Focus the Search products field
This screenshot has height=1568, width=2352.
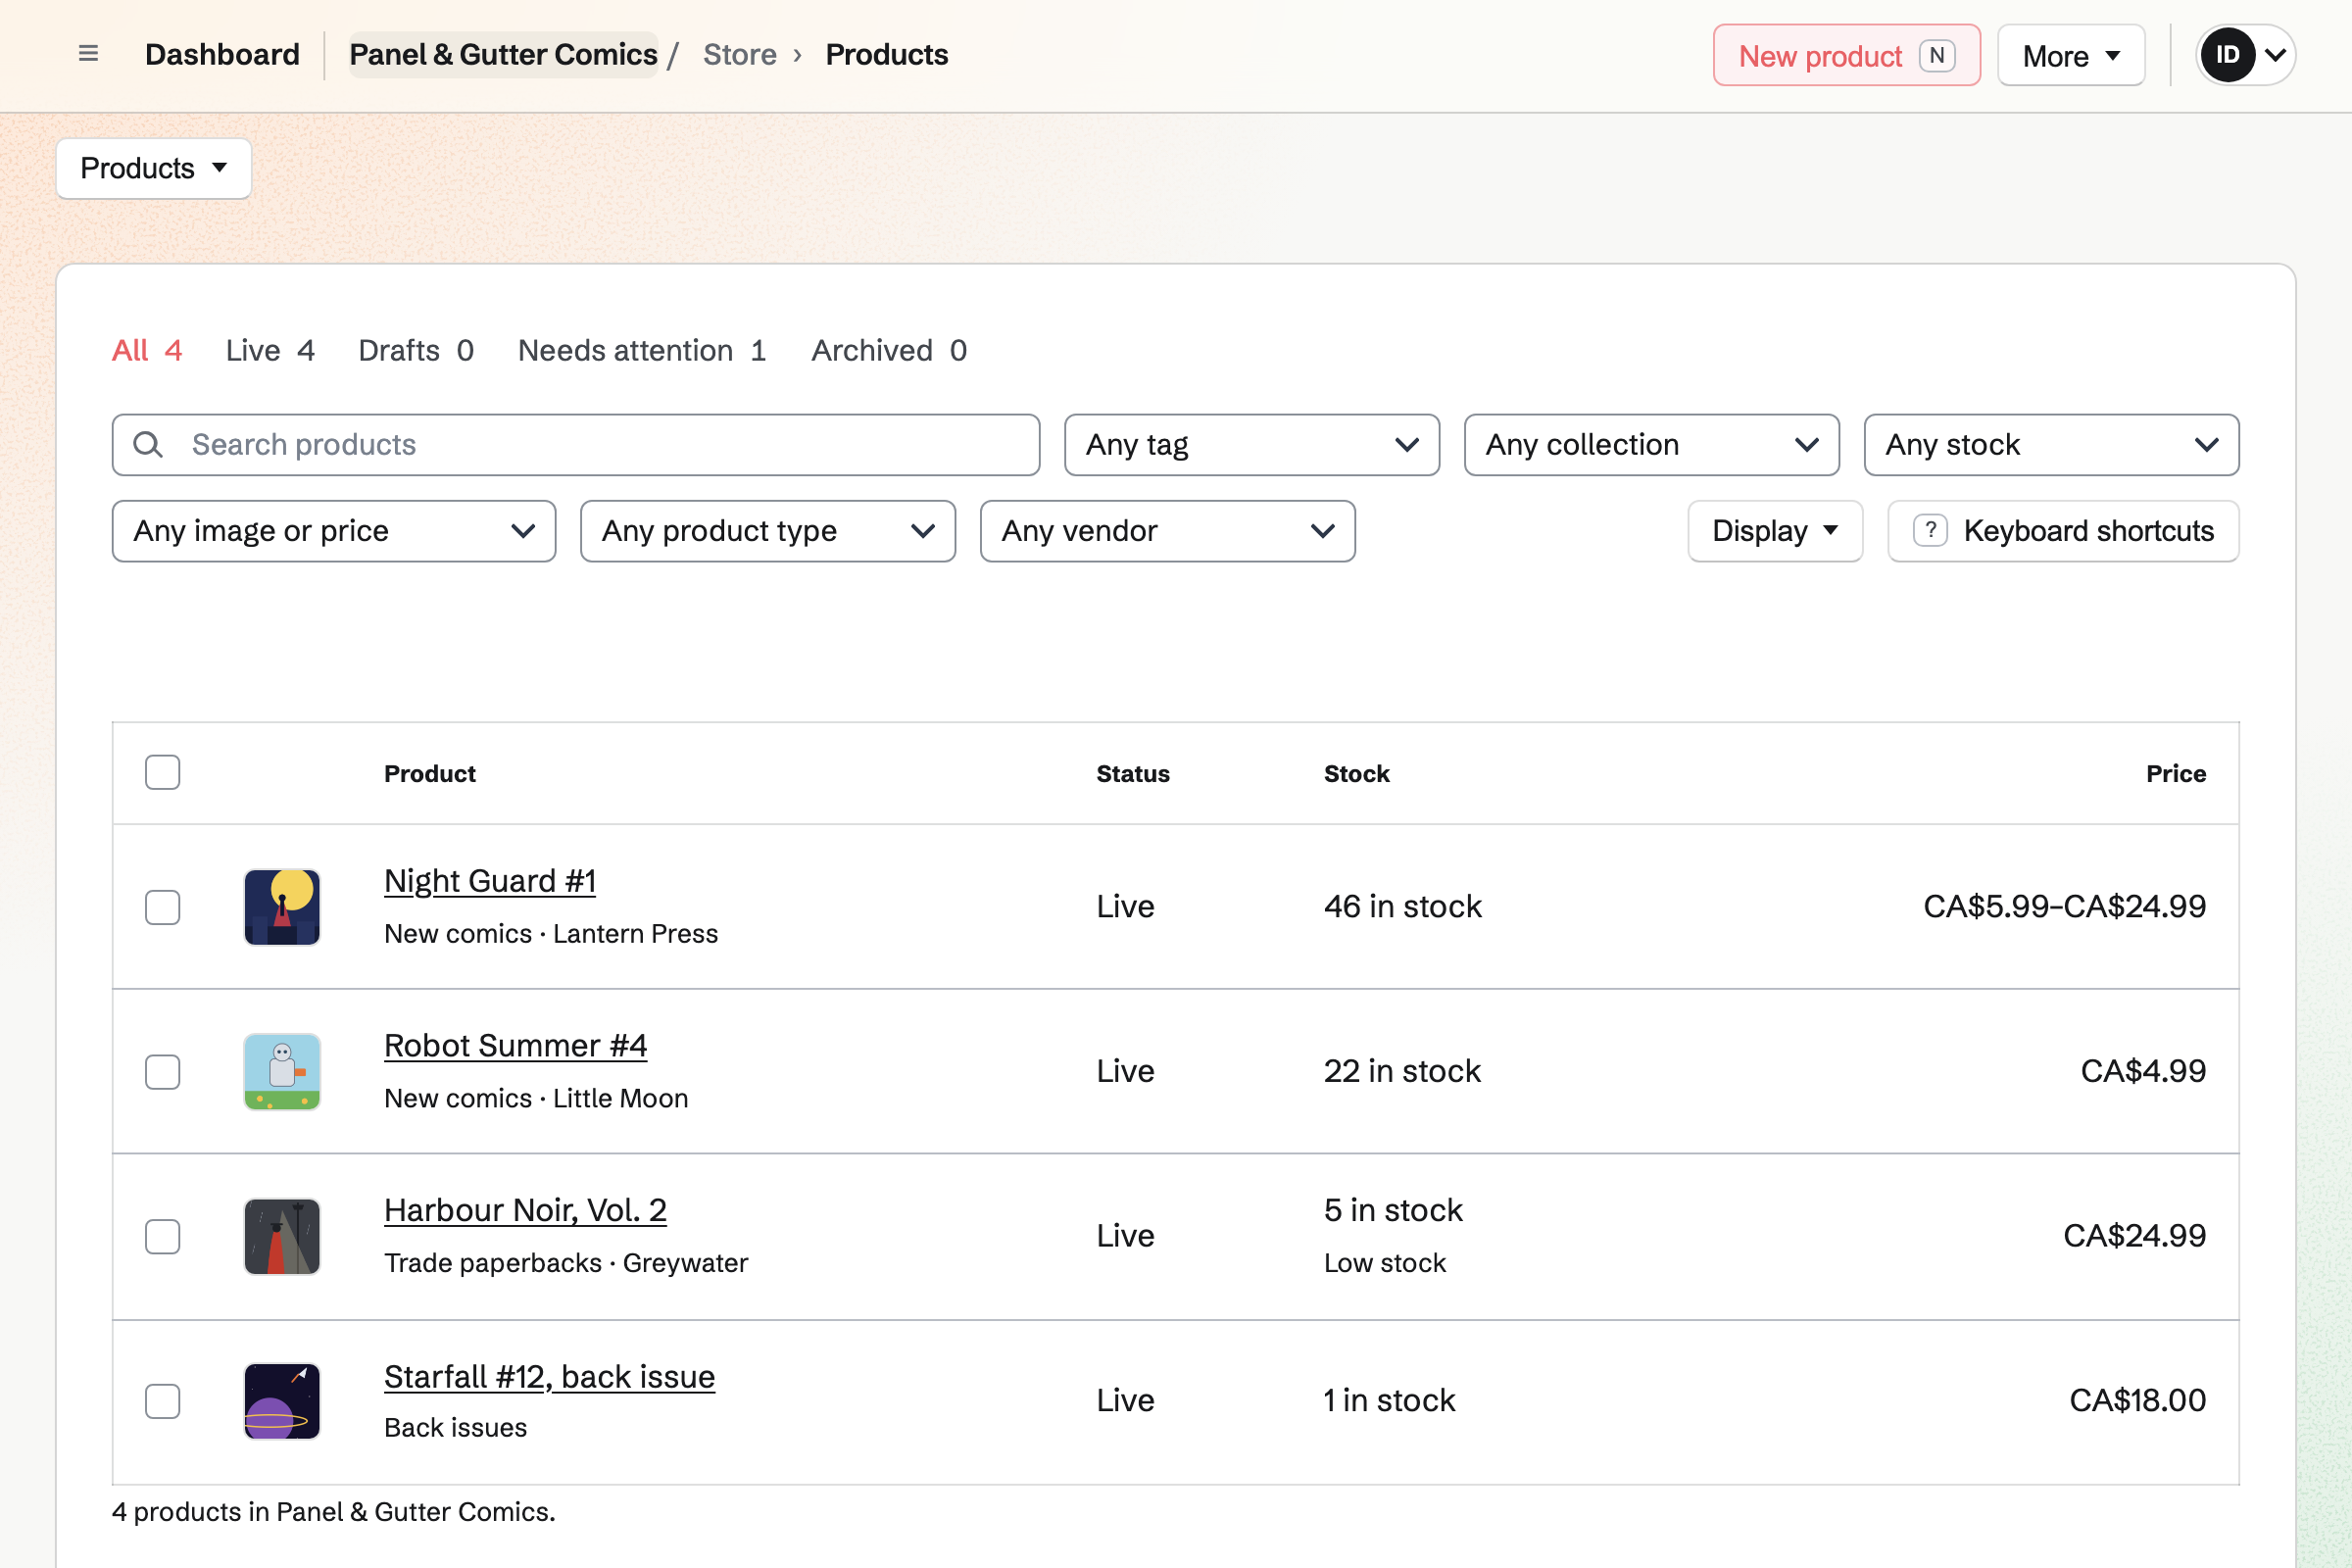(576, 445)
